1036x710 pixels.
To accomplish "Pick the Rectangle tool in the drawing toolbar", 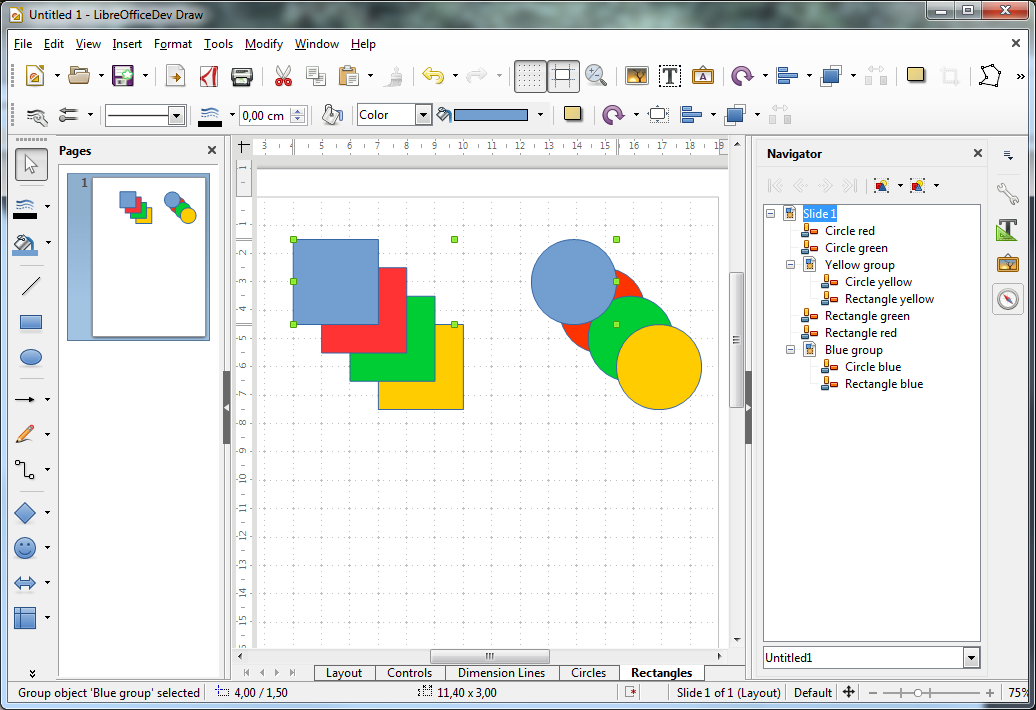I will click(31, 322).
